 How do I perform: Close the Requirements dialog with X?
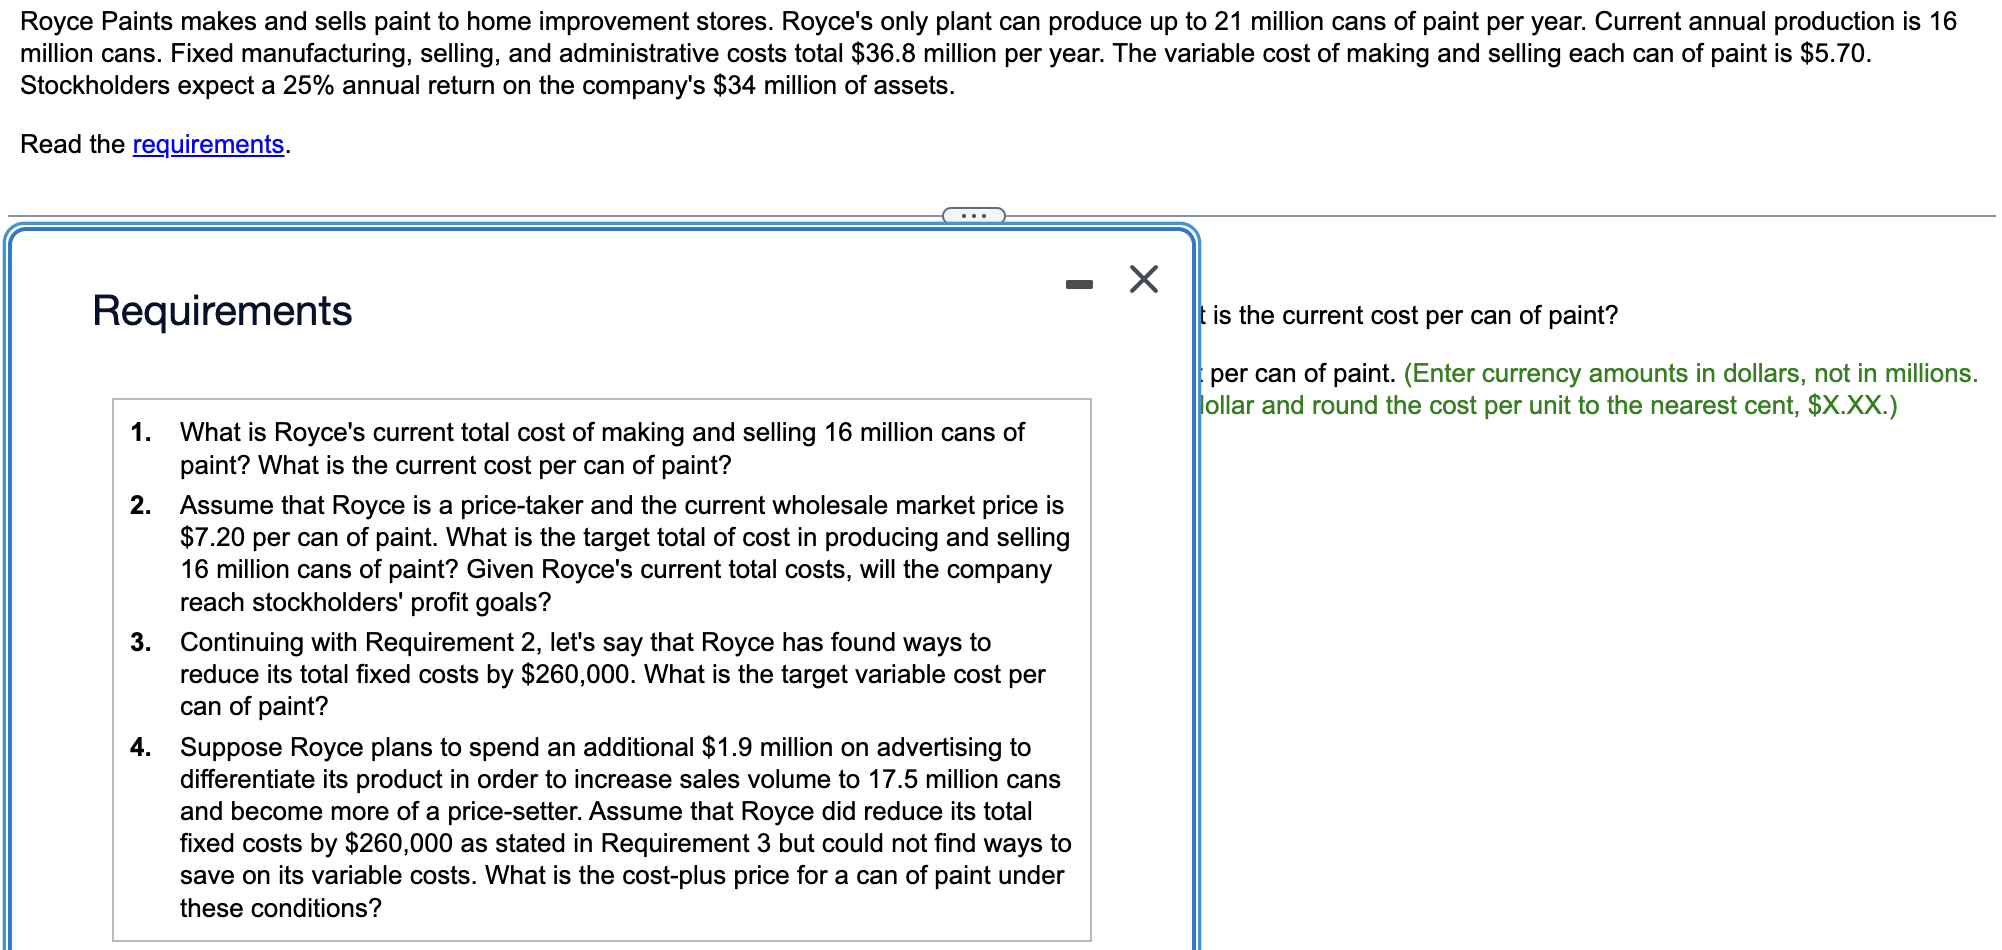[x=1143, y=279]
